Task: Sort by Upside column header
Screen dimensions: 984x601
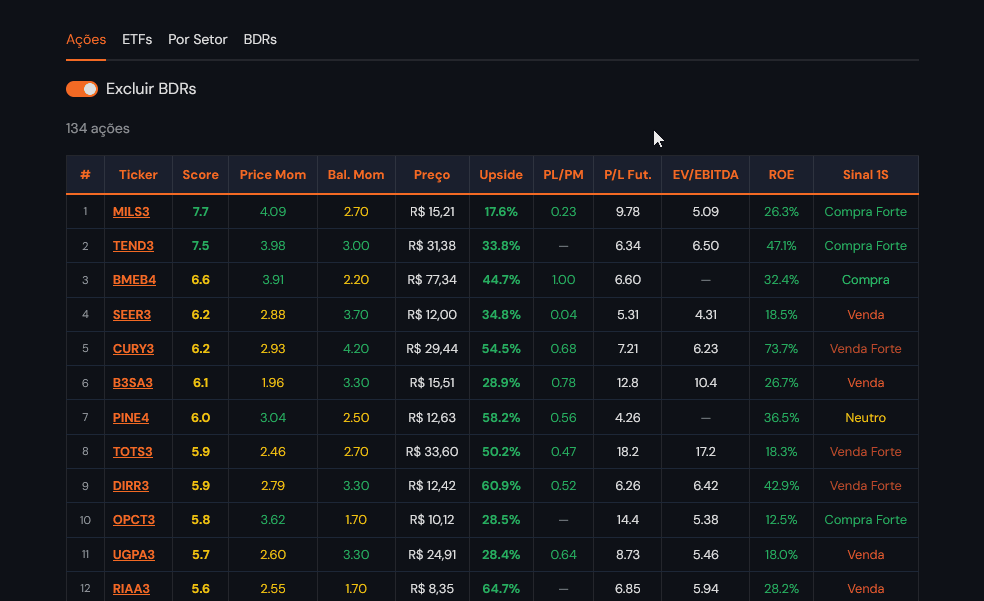Action: (501, 175)
